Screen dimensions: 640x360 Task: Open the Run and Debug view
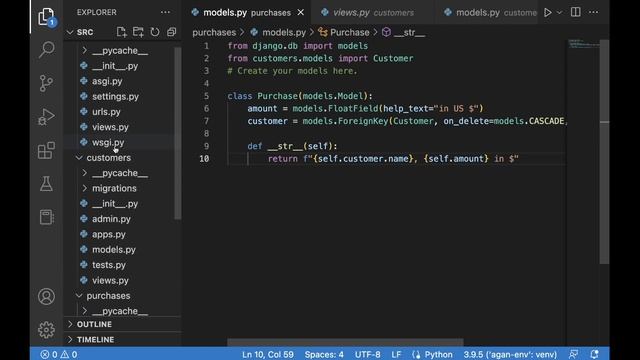46,117
